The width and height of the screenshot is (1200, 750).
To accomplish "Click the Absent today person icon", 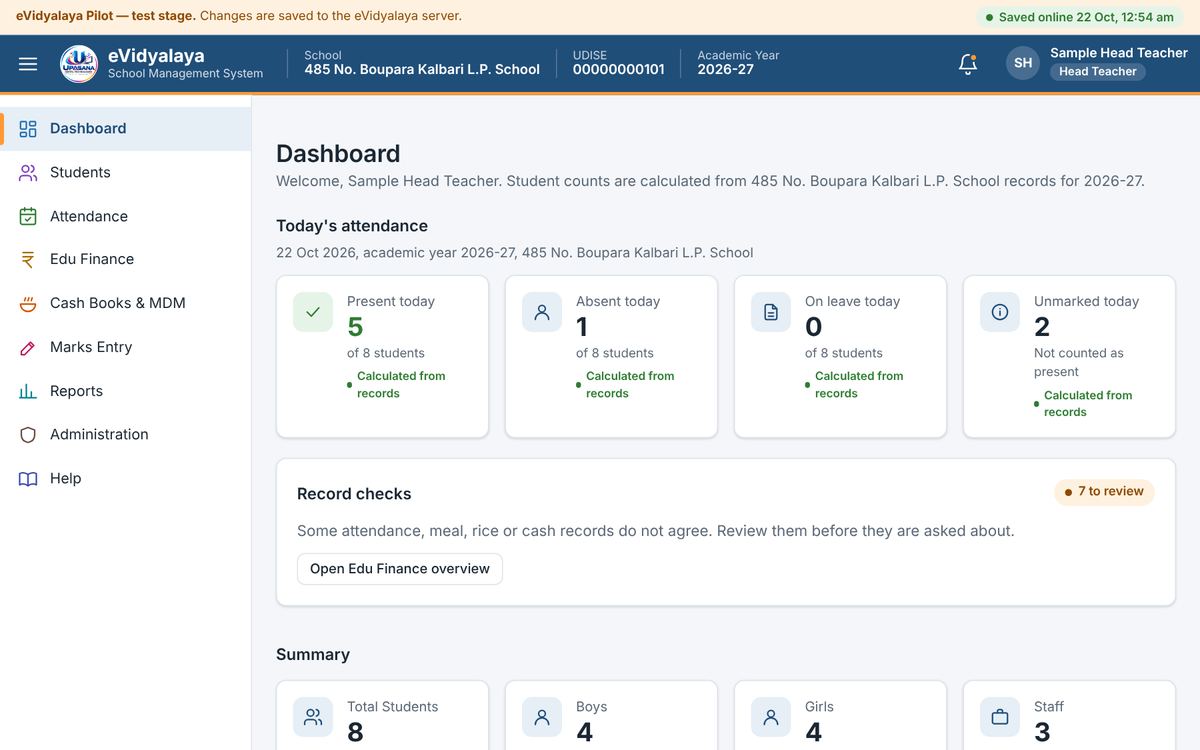I will click(x=542, y=312).
